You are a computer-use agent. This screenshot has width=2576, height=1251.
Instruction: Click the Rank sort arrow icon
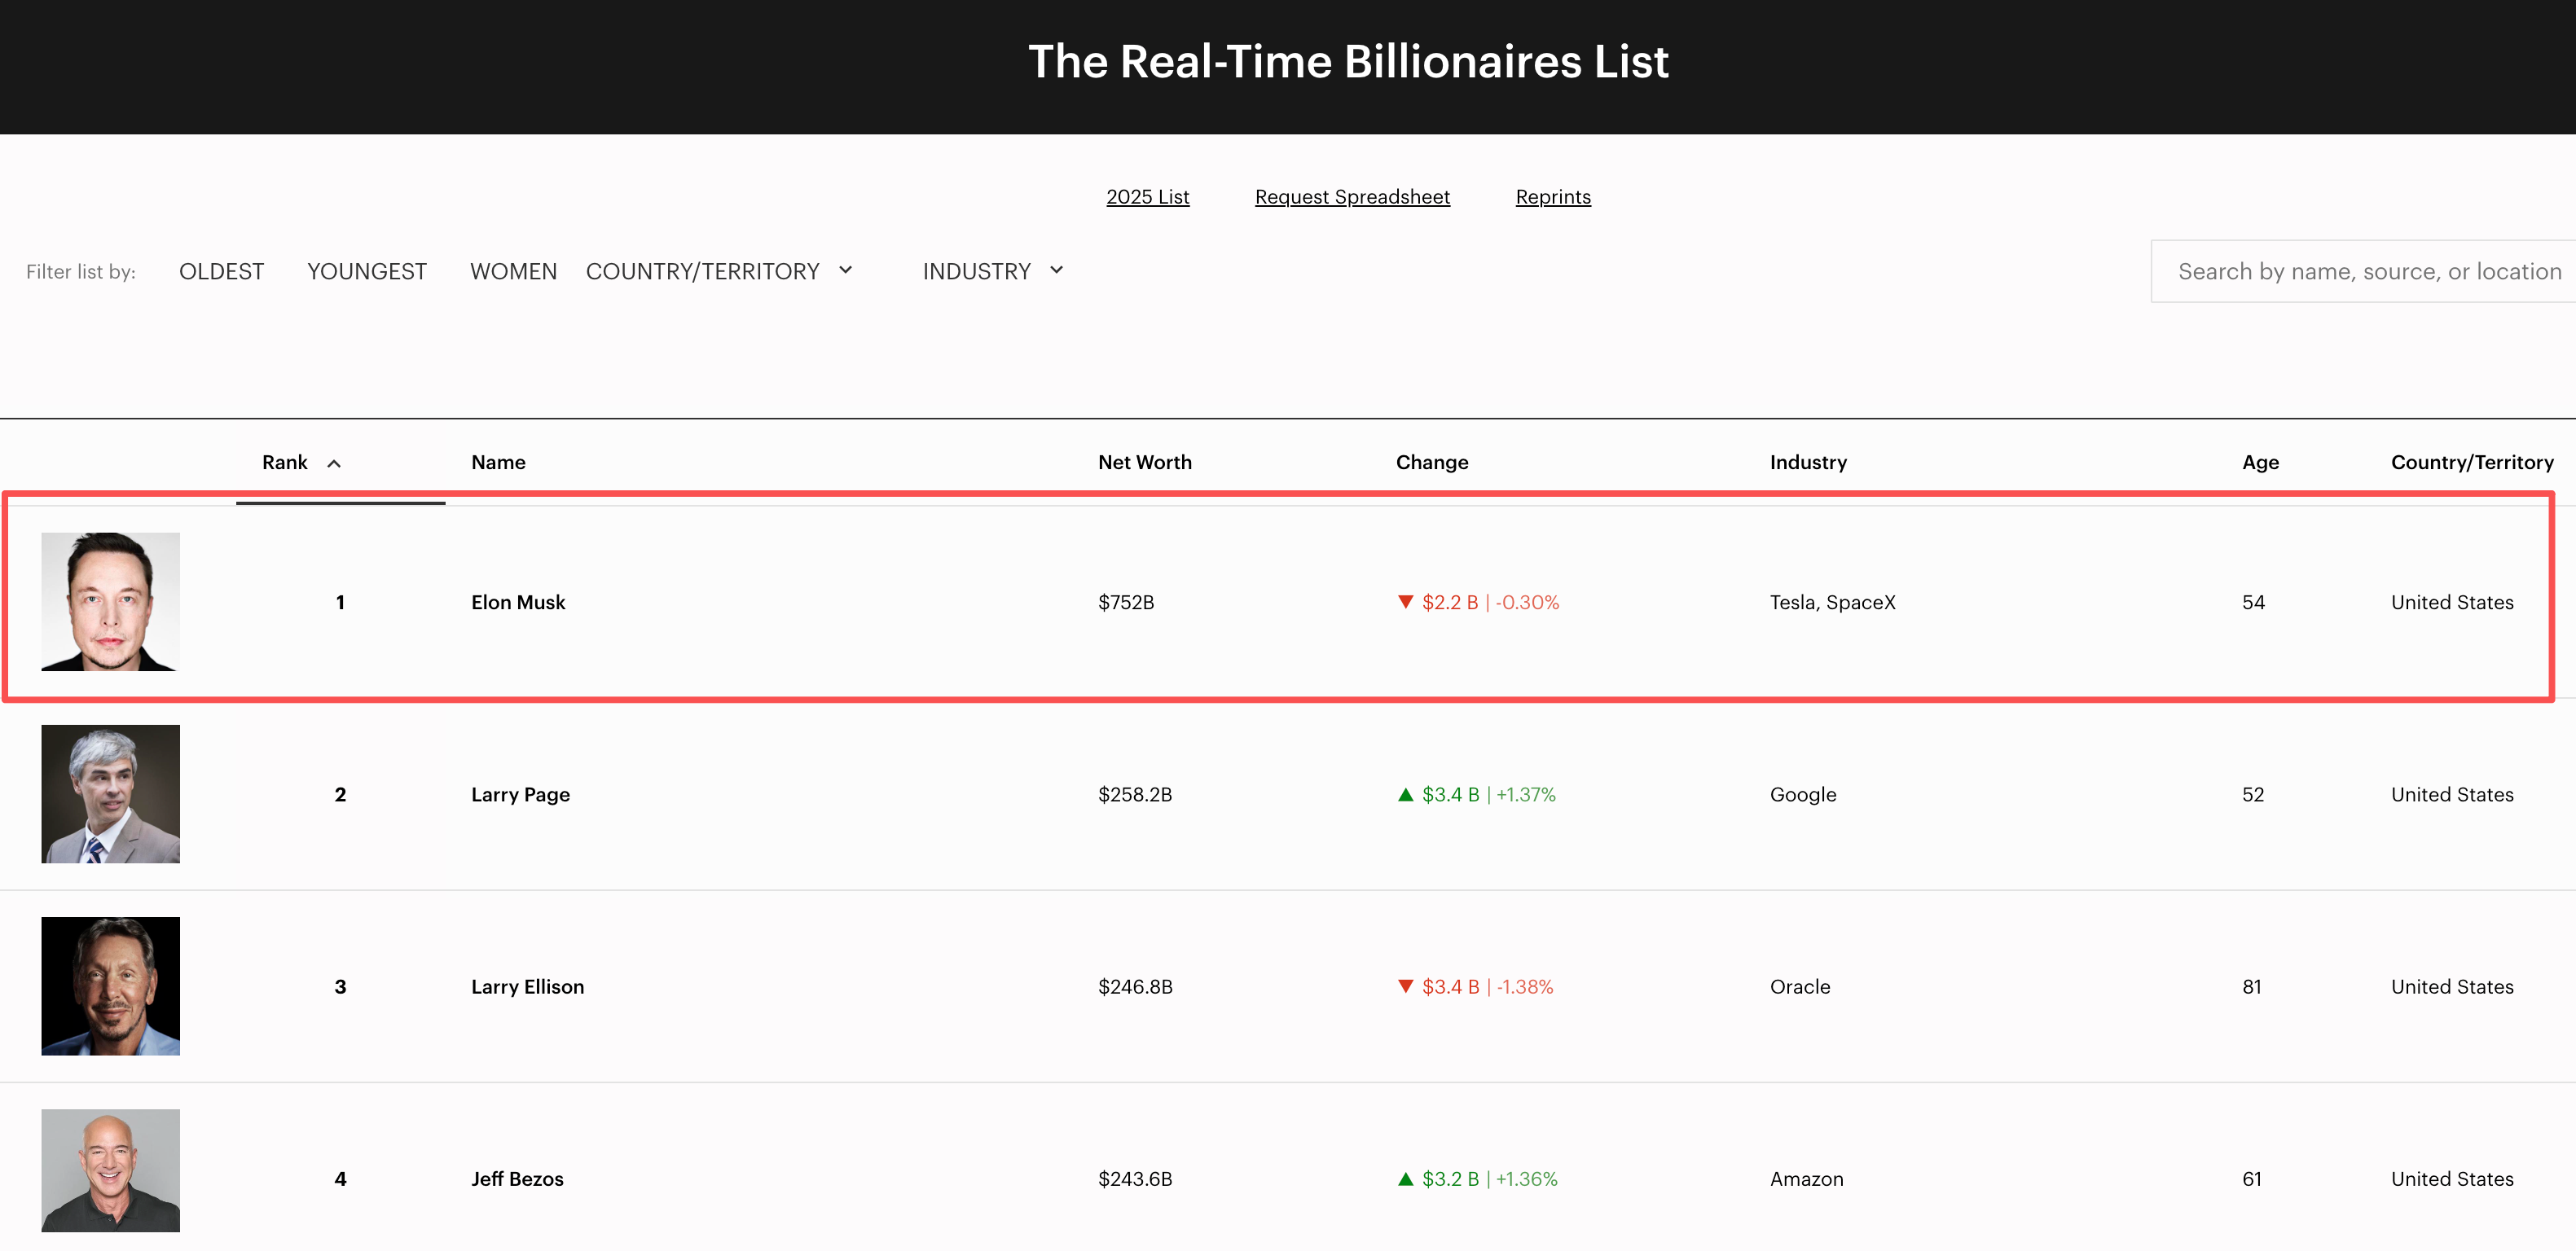coord(334,463)
